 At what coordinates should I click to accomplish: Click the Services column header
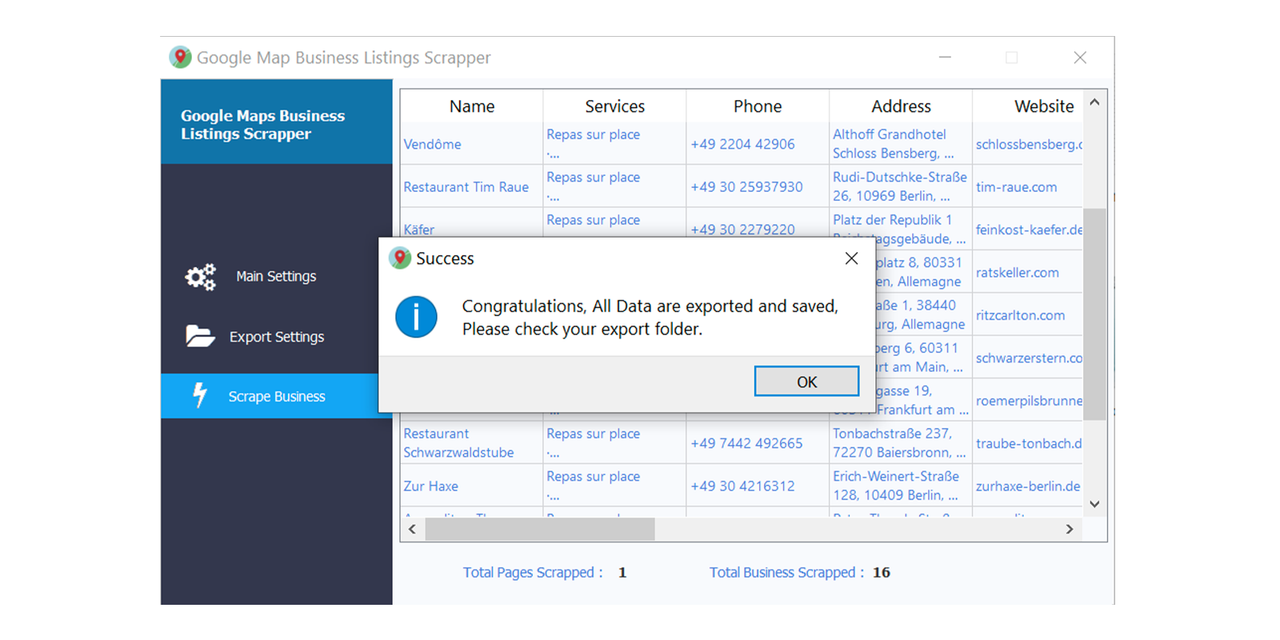pos(615,106)
